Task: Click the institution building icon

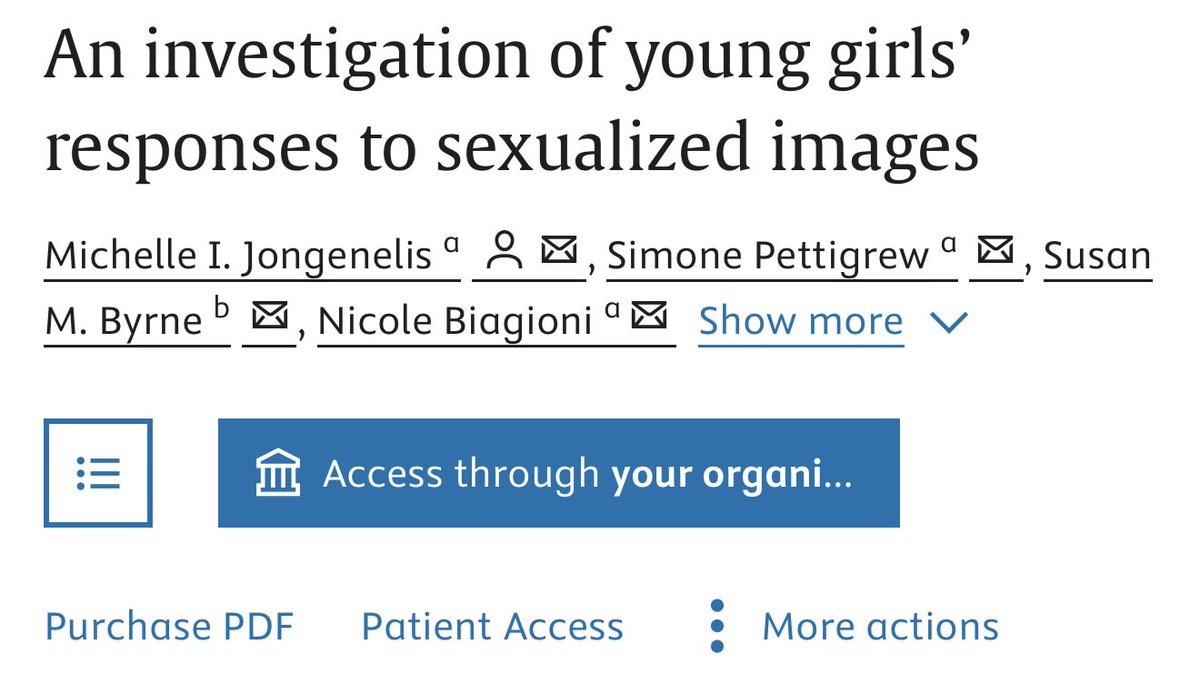Action: pos(277,473)
